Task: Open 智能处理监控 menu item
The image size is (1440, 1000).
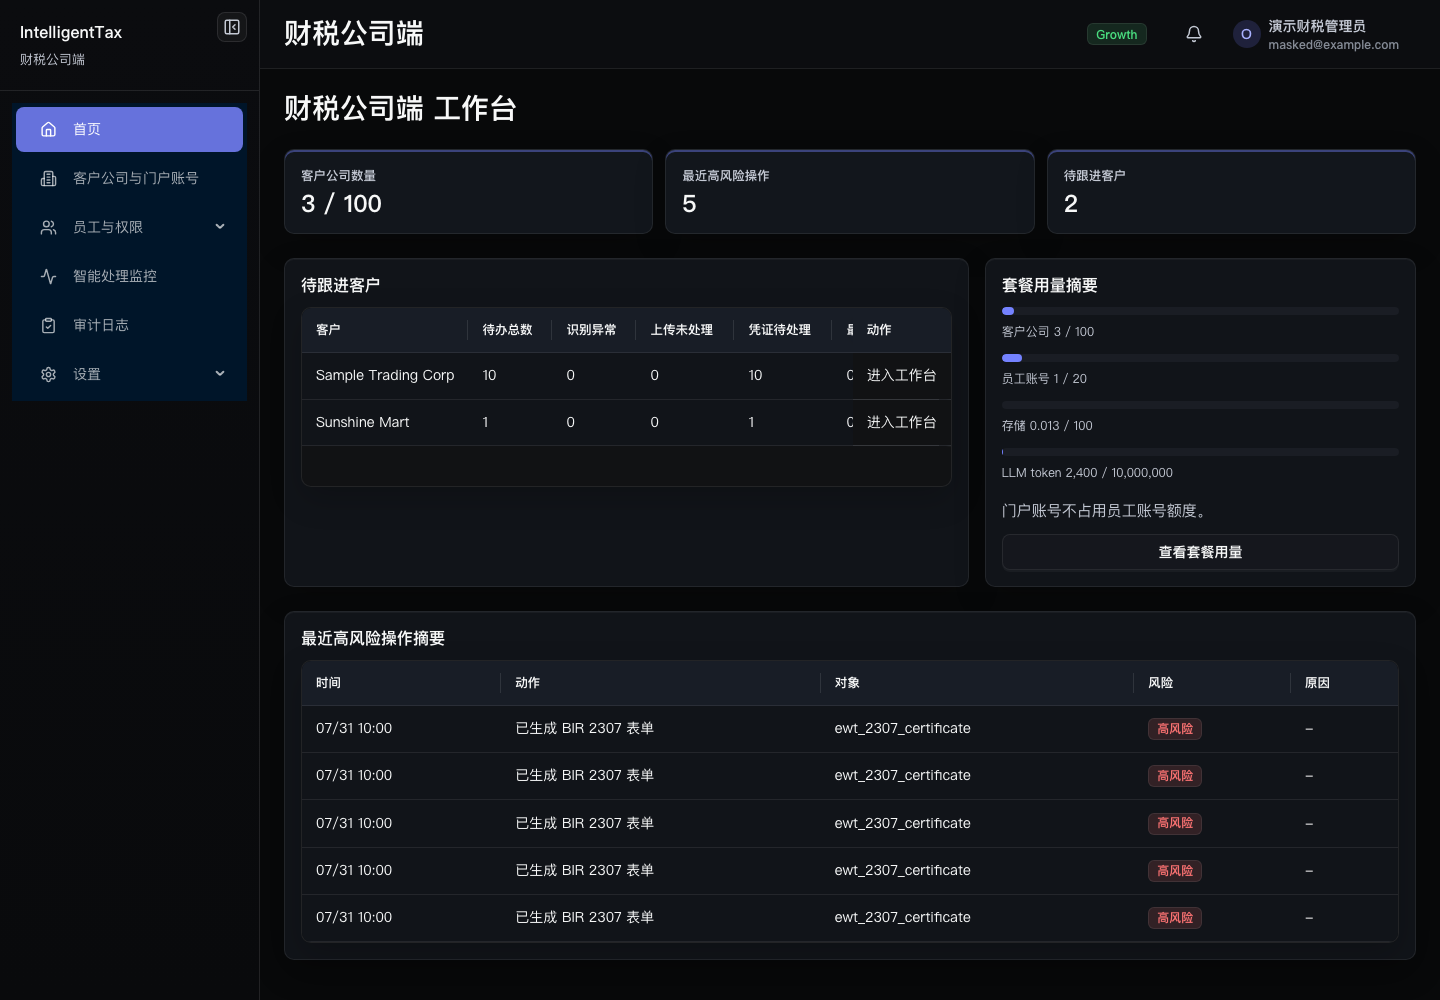Action: click(x=129, y=276)
